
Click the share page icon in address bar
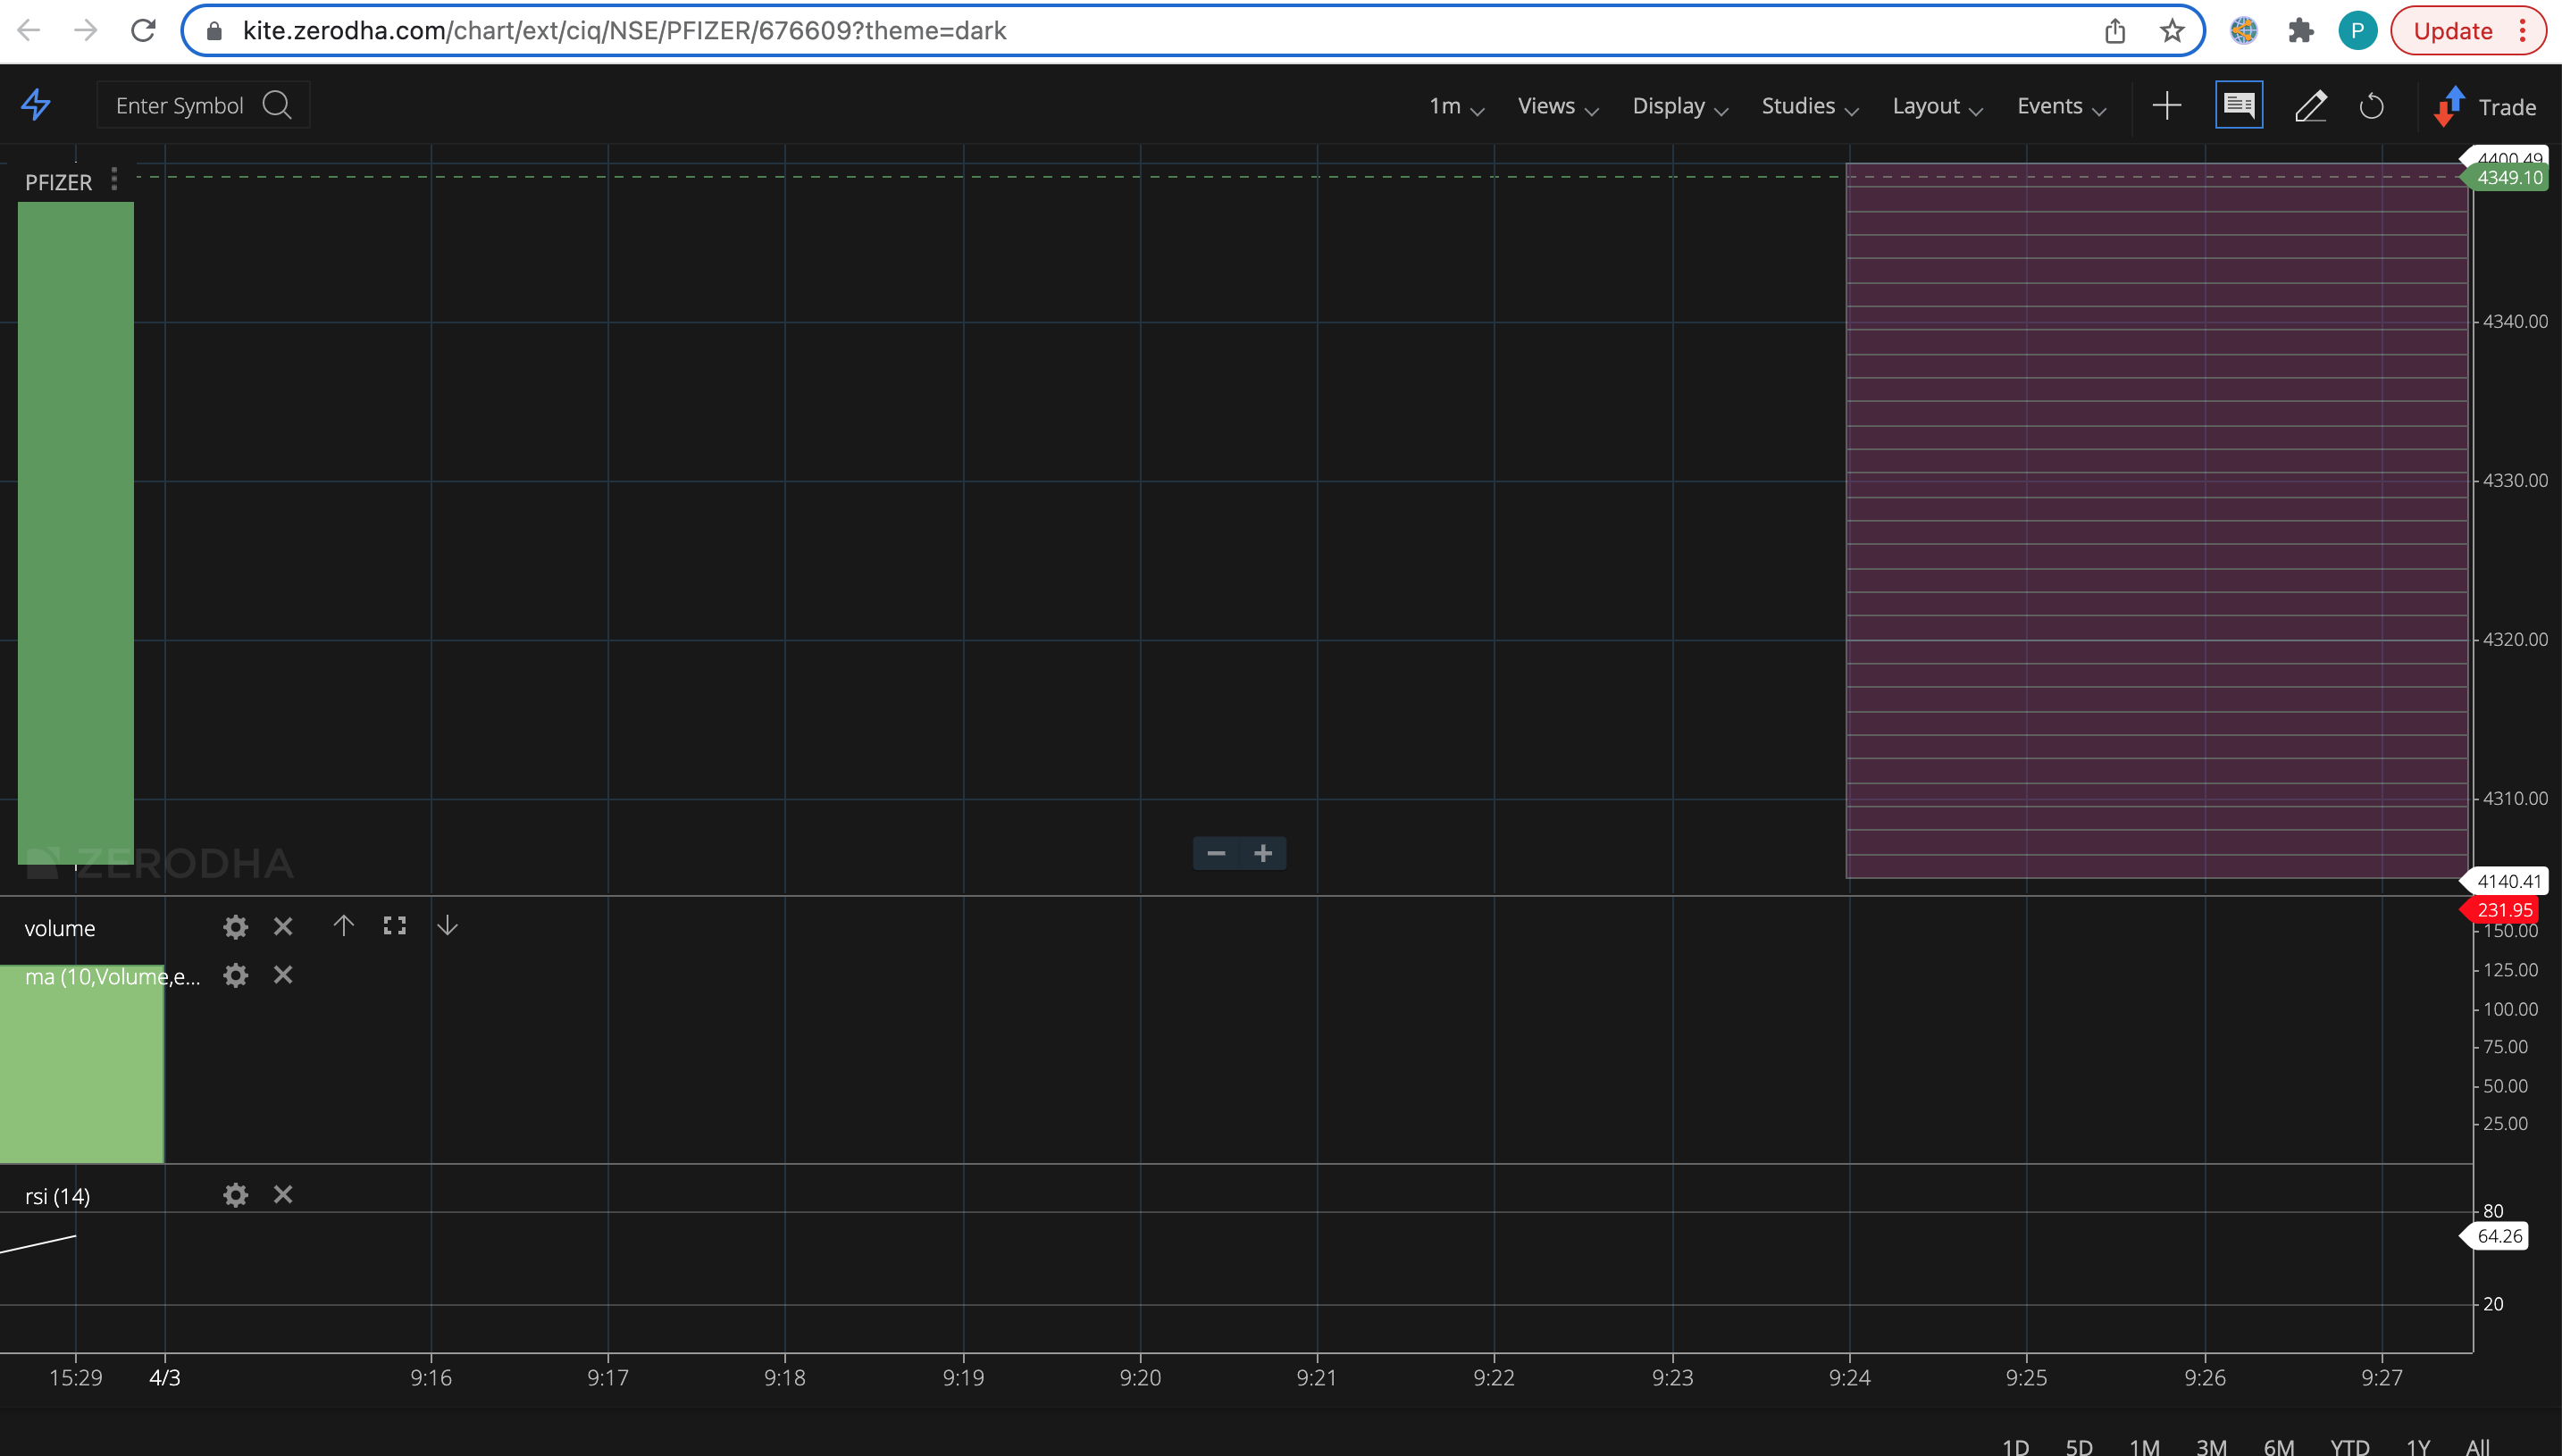[2115, 31]
